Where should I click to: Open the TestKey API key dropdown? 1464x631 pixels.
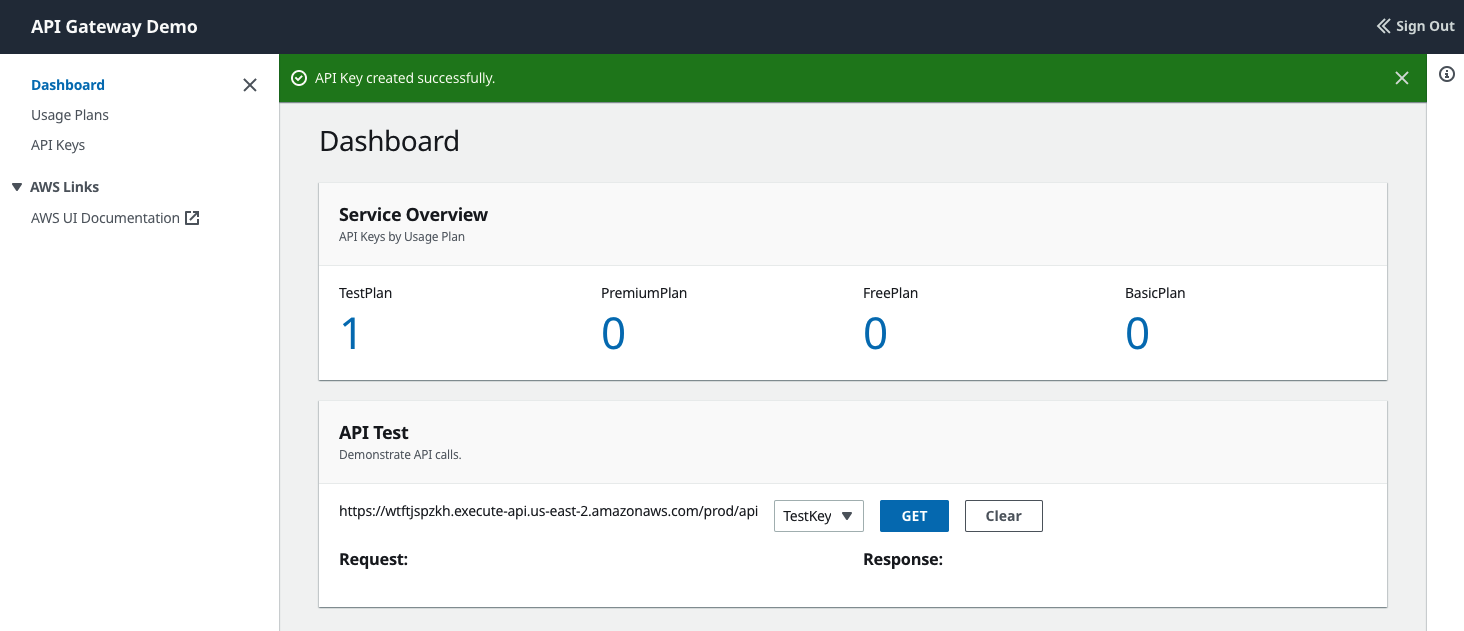pyautogui.click(x=818, y=516)
